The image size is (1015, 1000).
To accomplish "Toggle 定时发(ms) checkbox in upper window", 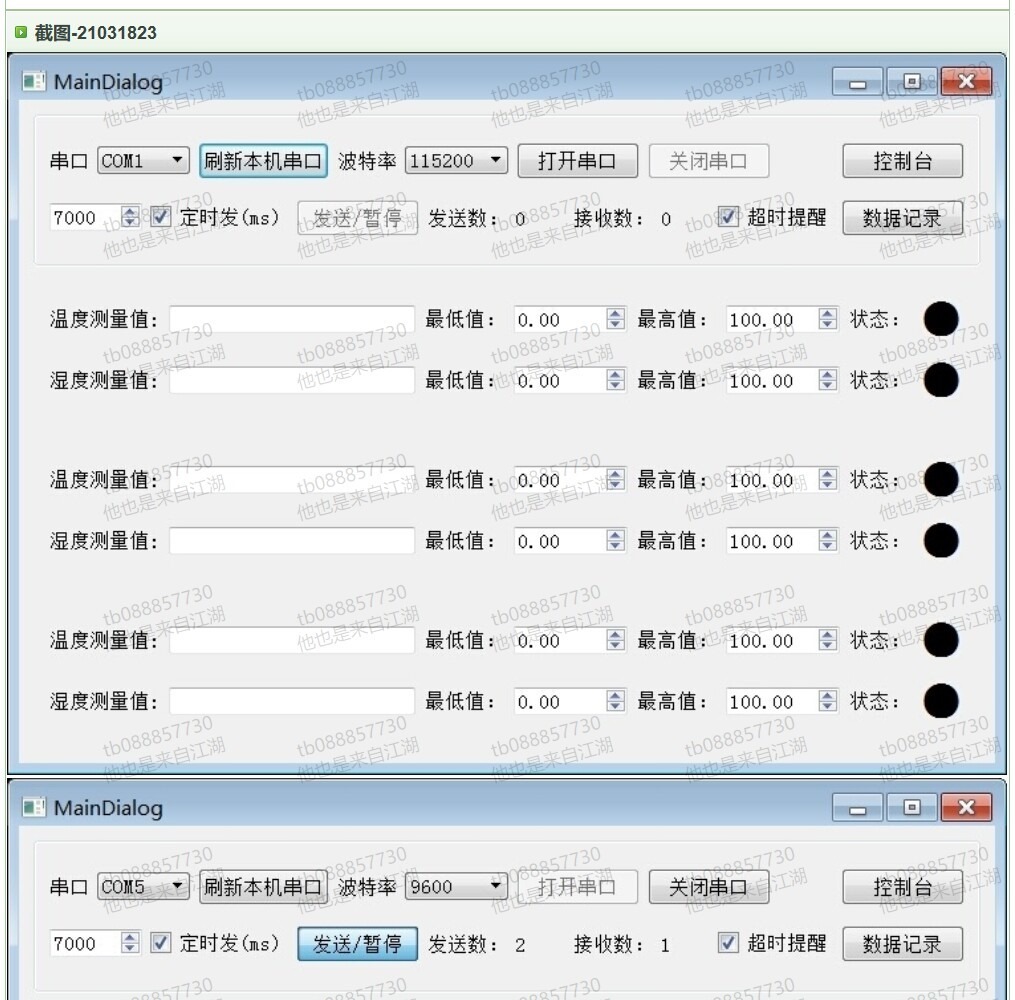I will (161, 217).
